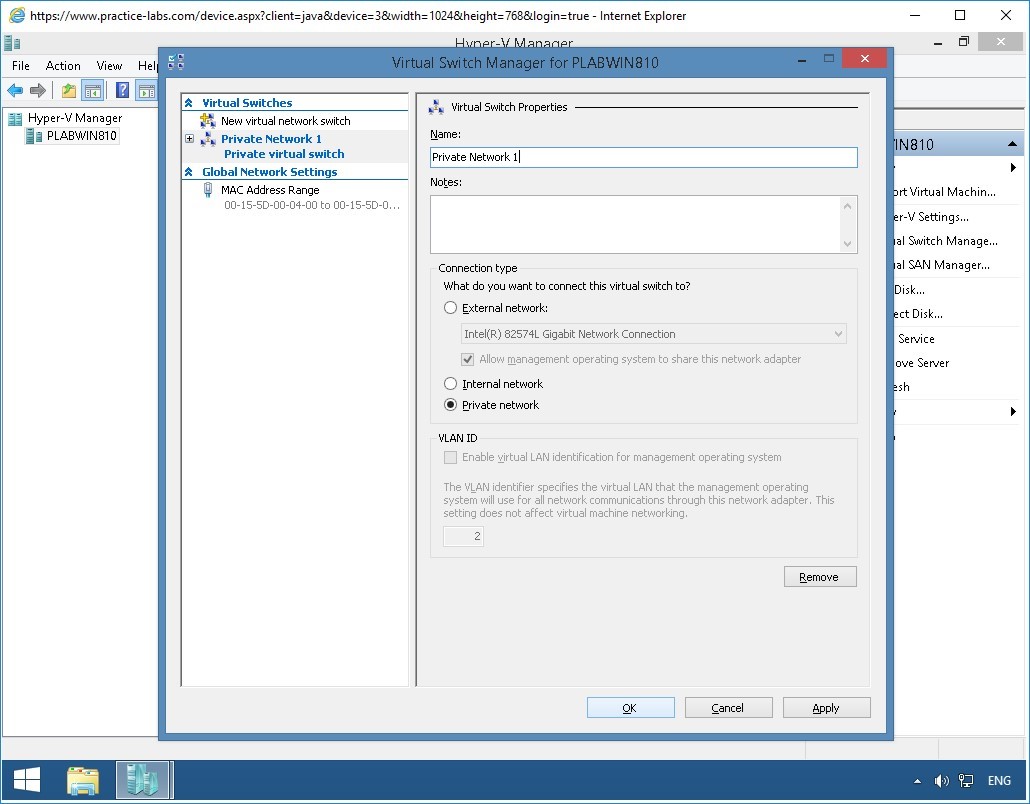Screen dimensions: 1030x804
Task: Click the MAC Address Range icon
Action: 208,190
